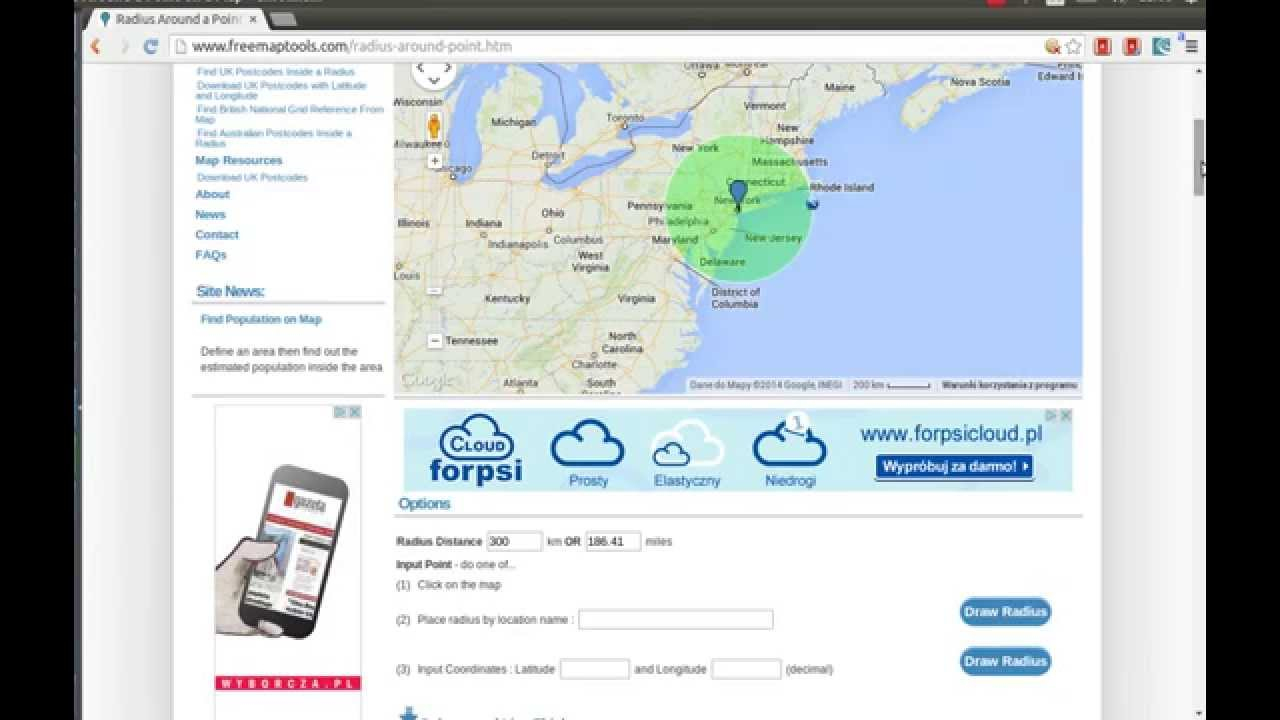
Task: Bookmark this page with the star icon
Action: (1073, 46)
